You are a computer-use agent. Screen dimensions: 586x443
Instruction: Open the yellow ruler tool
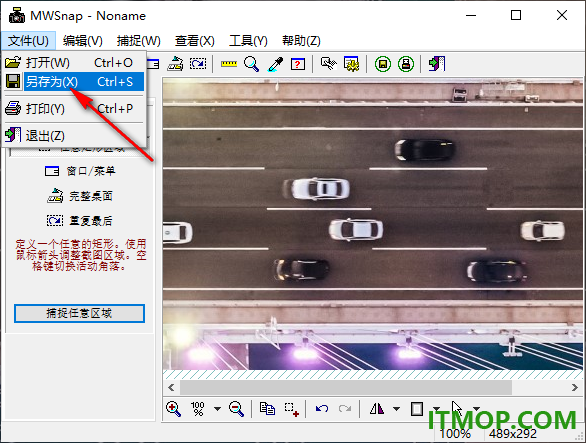click(229, 64)
